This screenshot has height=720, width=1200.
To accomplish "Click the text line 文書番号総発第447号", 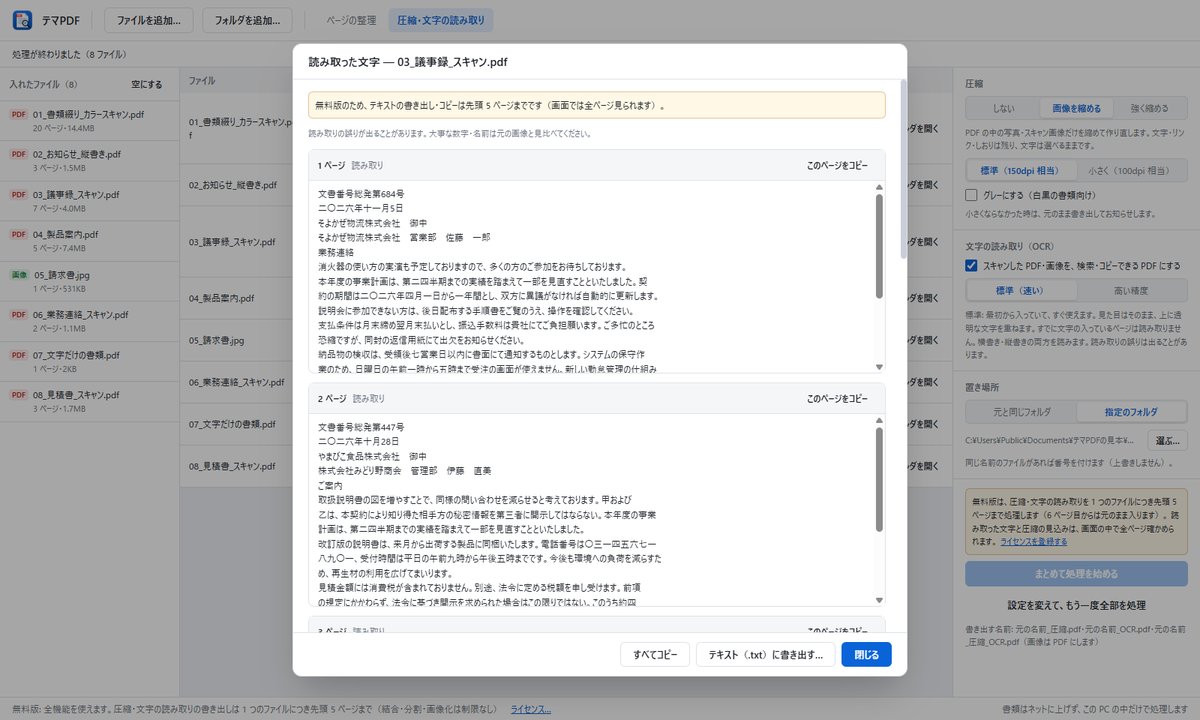I will (360, 427).
